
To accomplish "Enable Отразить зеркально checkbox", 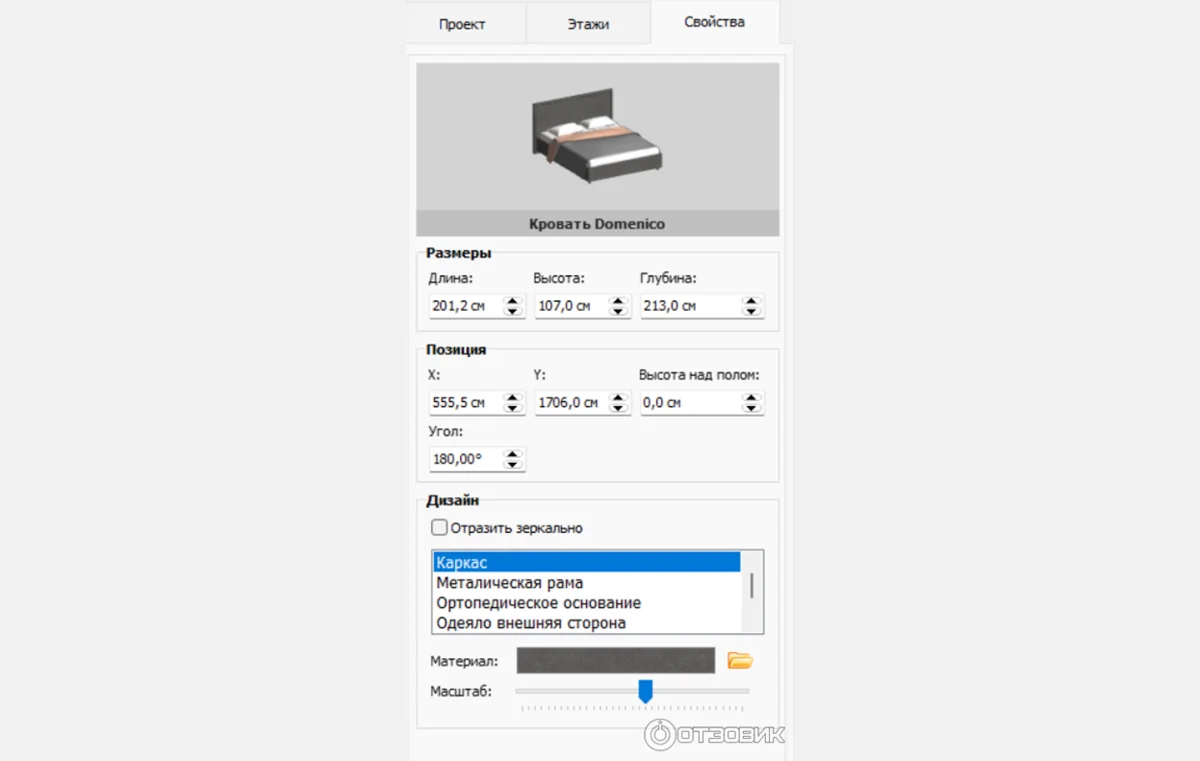I will (439, 528).
